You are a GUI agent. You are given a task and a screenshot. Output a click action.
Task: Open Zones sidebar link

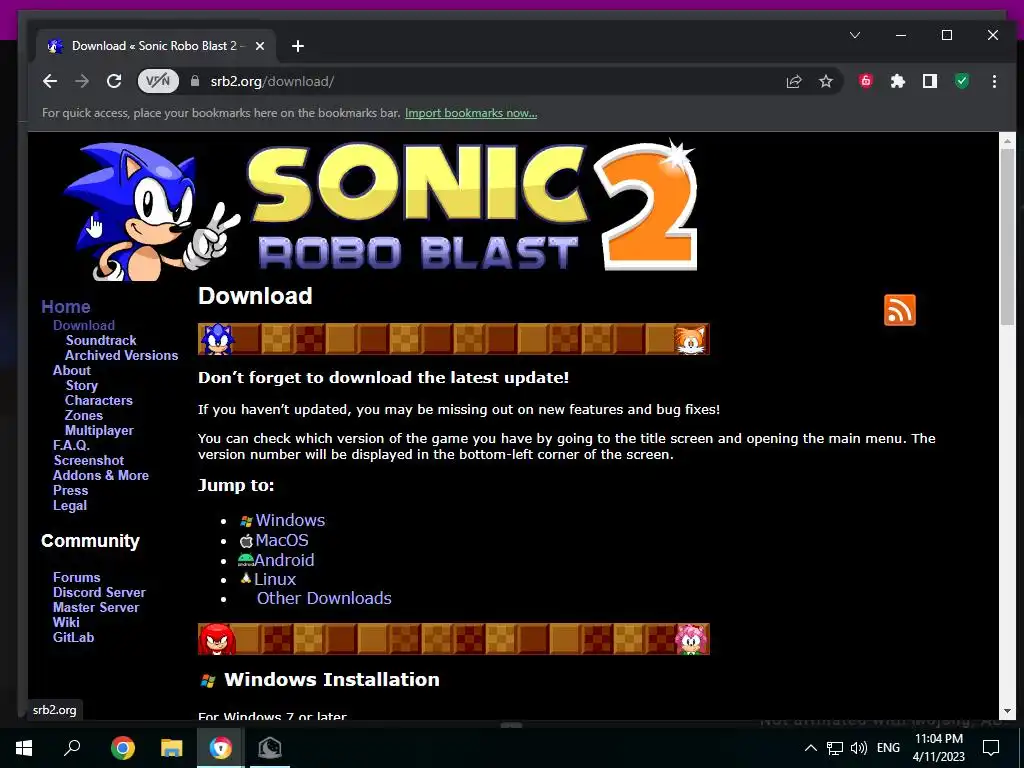coord(84,415)
